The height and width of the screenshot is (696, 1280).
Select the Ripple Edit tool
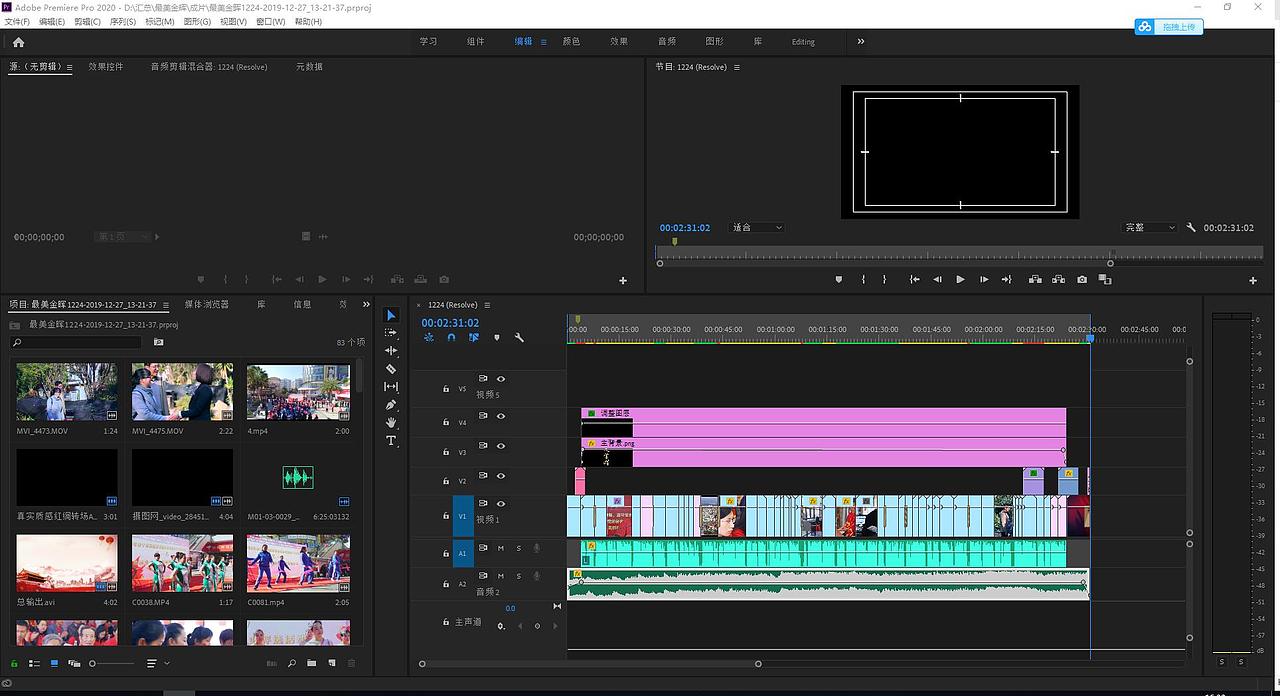click(391, 351)
